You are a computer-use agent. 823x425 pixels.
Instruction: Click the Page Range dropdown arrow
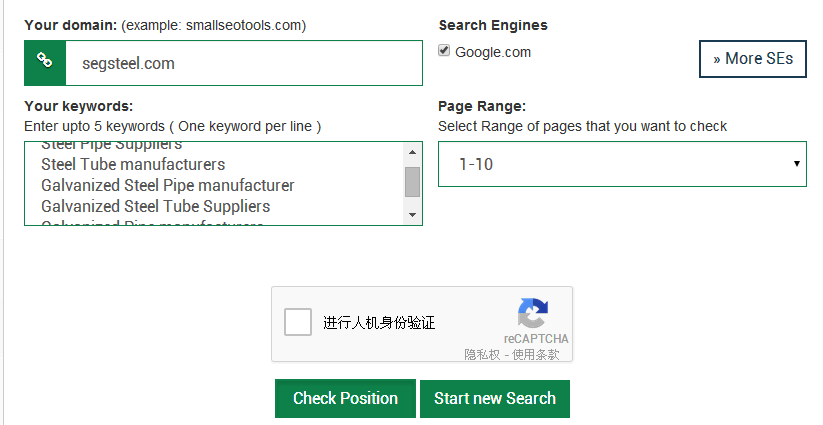(796, 164)
